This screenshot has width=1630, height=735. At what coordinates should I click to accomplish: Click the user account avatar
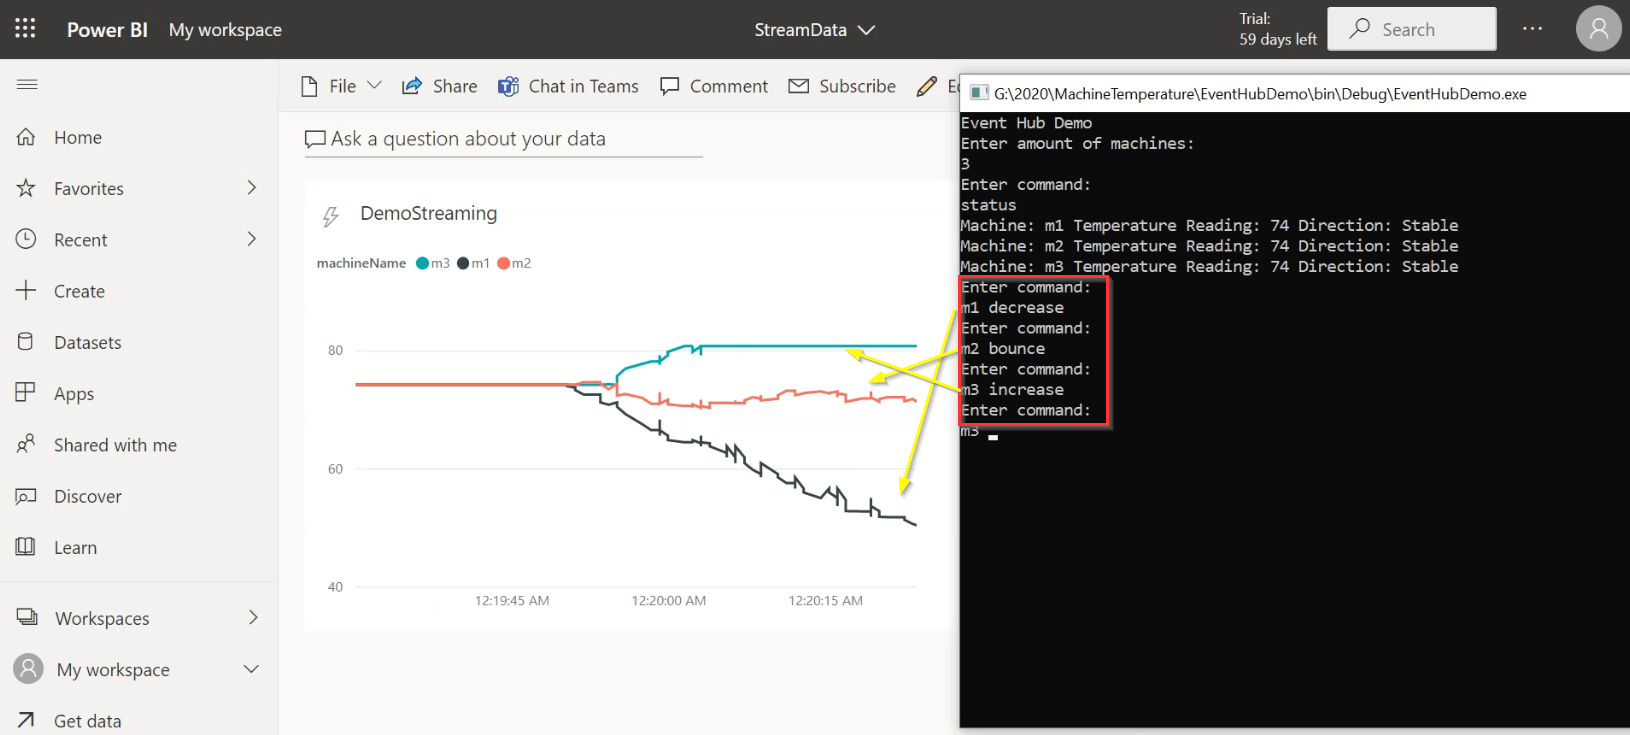point(1598,29)
